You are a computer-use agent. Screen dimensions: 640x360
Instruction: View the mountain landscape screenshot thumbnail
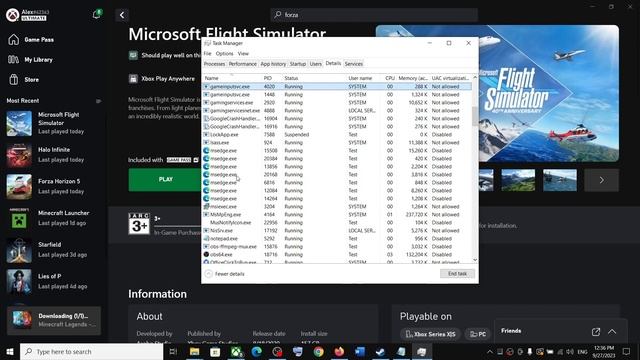(518, 180)
